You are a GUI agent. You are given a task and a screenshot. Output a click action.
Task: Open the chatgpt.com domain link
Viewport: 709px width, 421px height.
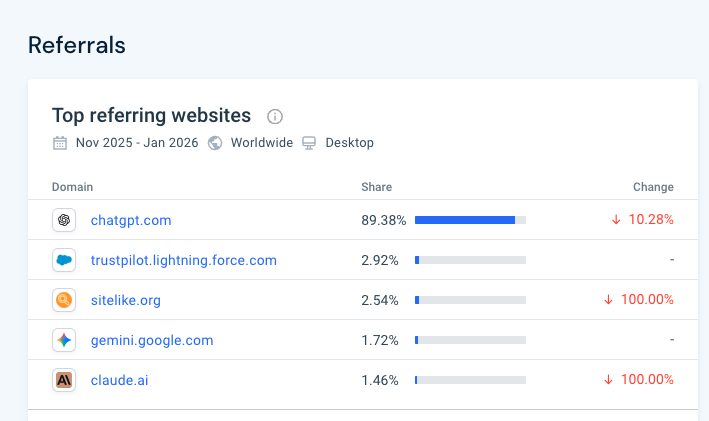point(130,220)
